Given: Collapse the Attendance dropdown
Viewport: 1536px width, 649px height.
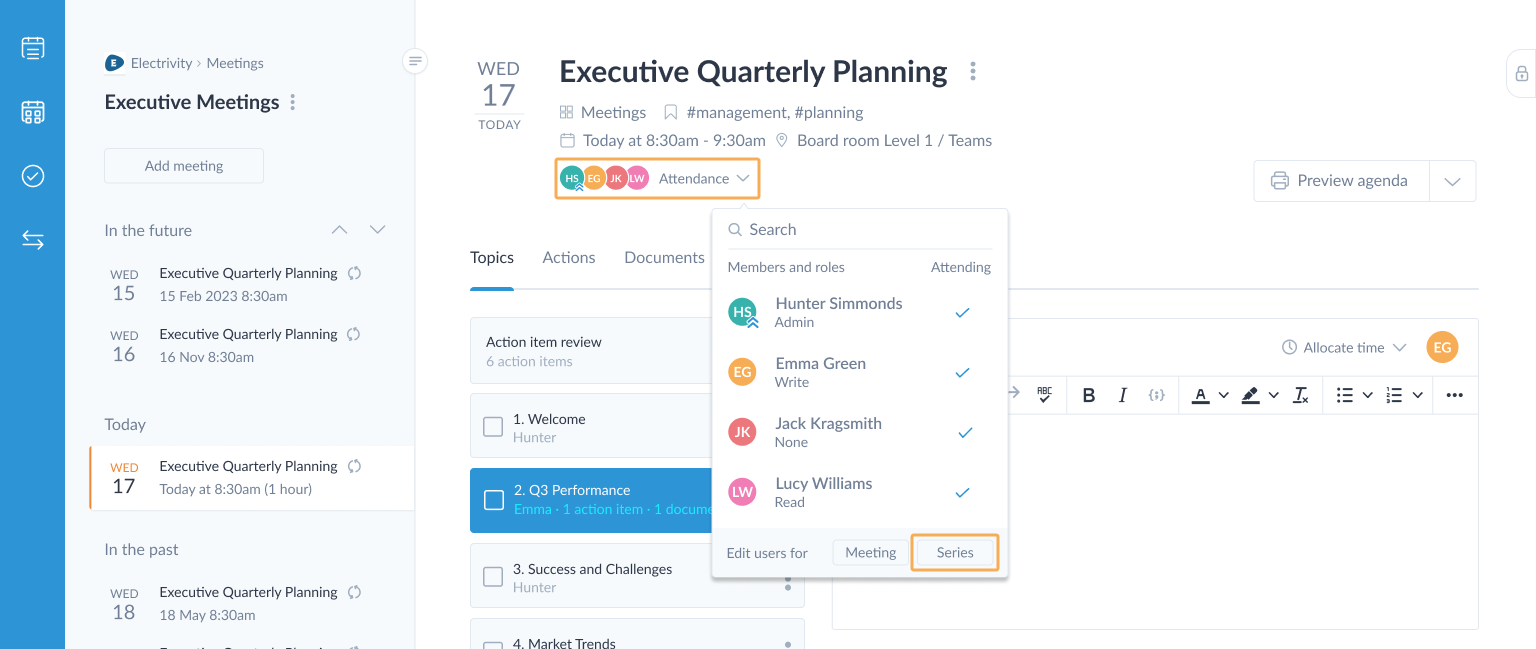Looking at the screenshot, I should point(704,178).
